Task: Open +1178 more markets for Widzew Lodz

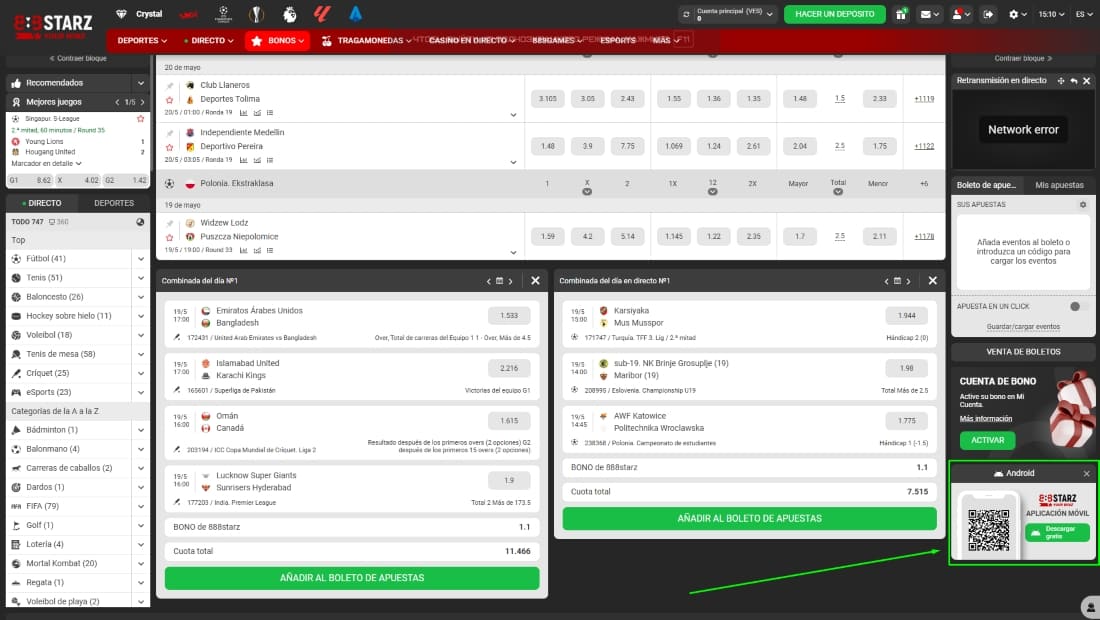Action: point(924,237)
